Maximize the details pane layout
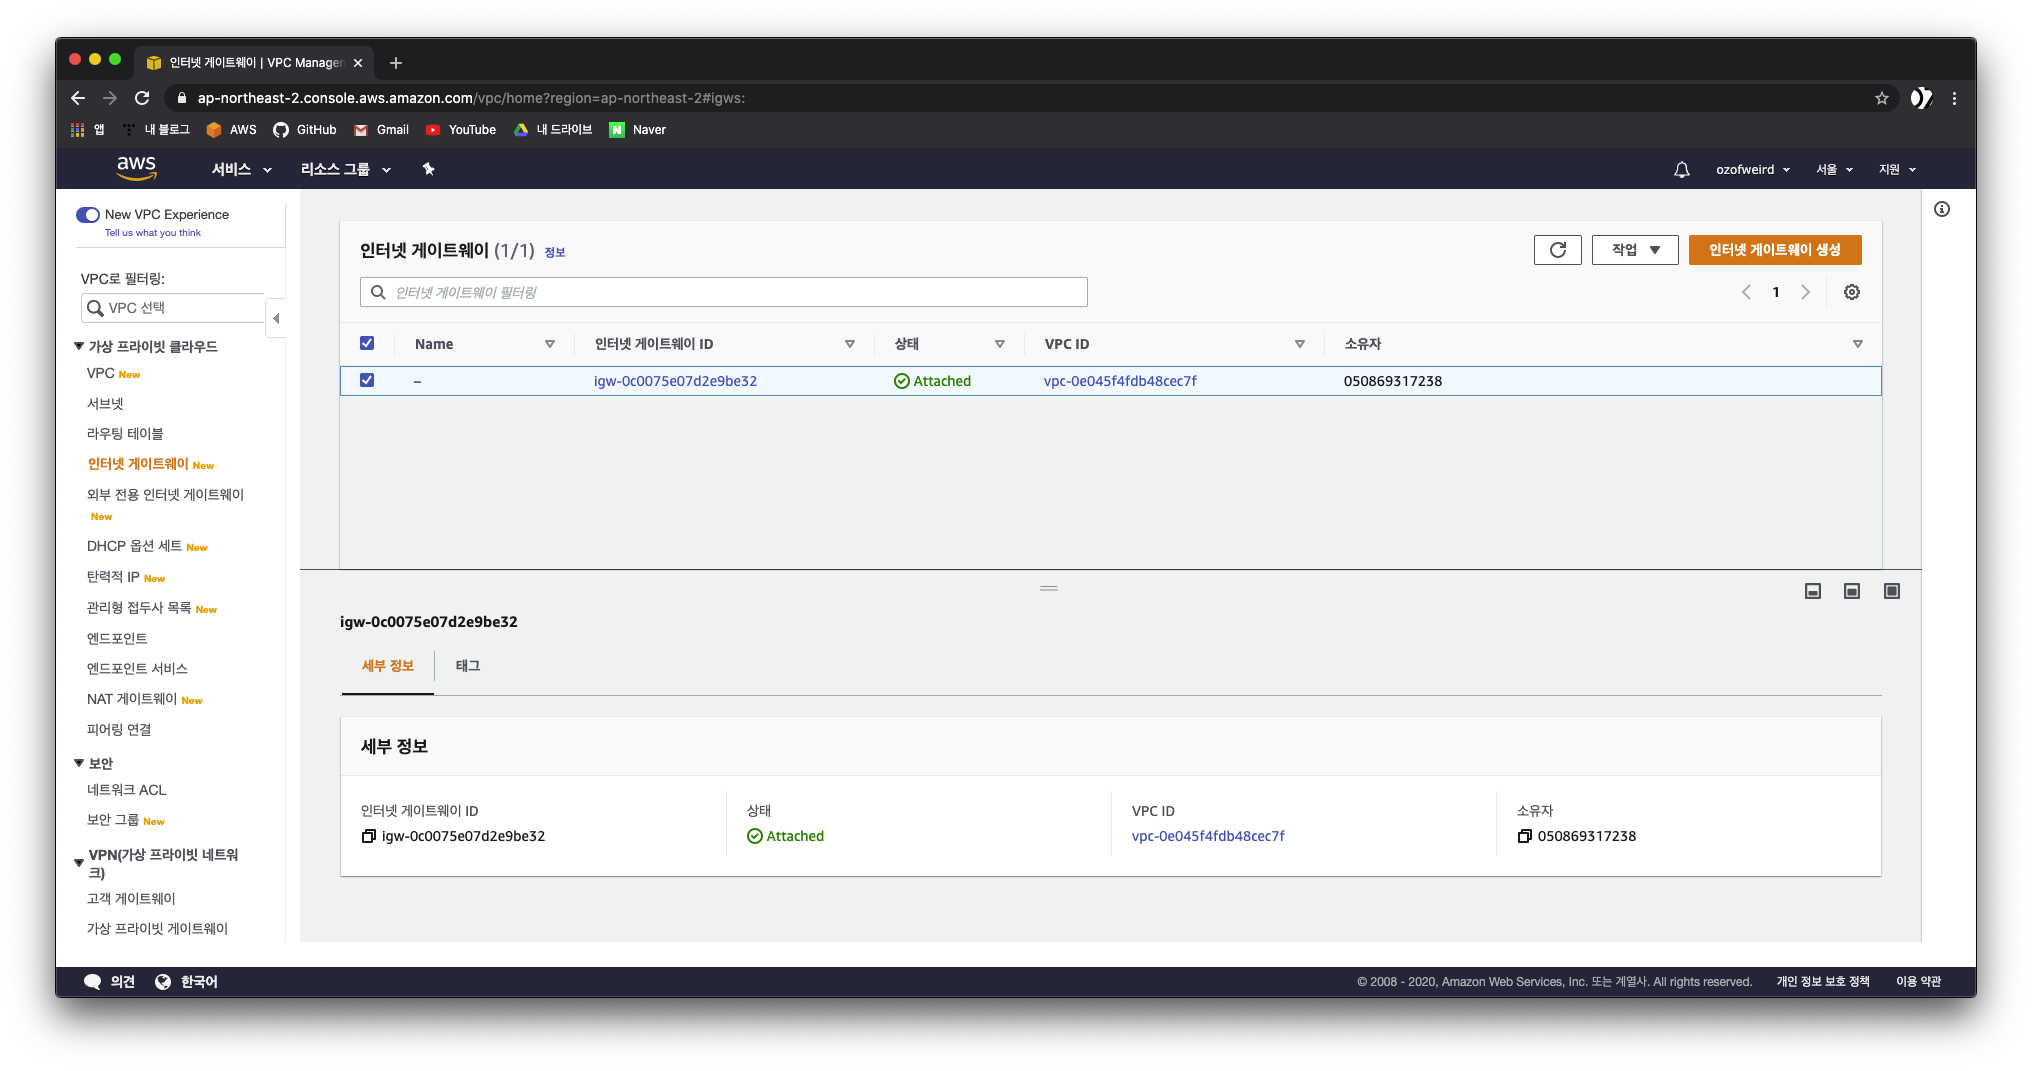 pos(1892,591)
